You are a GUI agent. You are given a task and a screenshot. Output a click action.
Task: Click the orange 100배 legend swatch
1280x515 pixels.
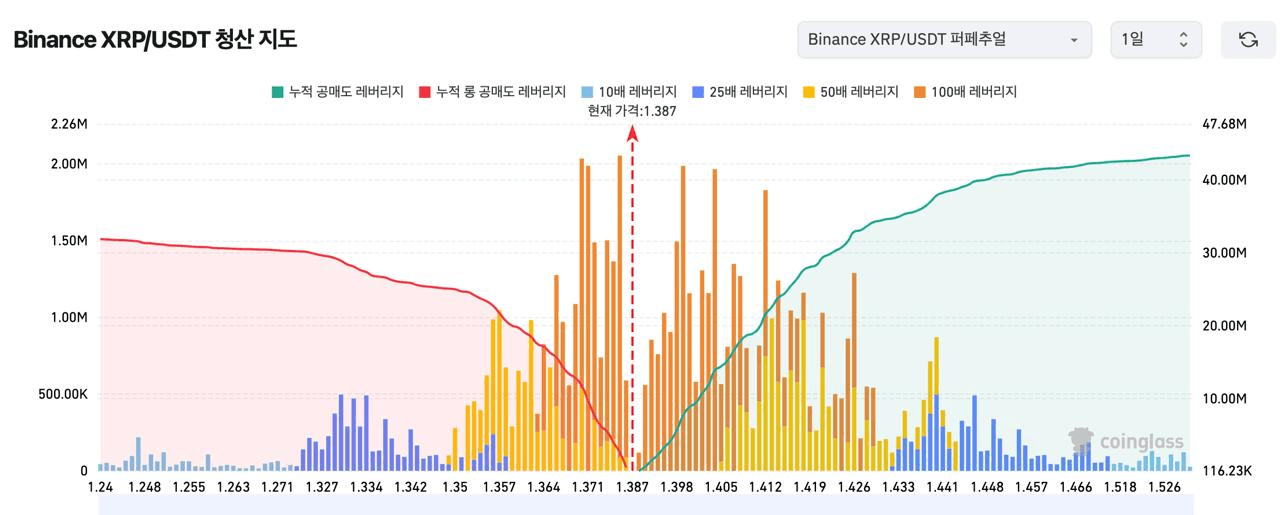920,92
